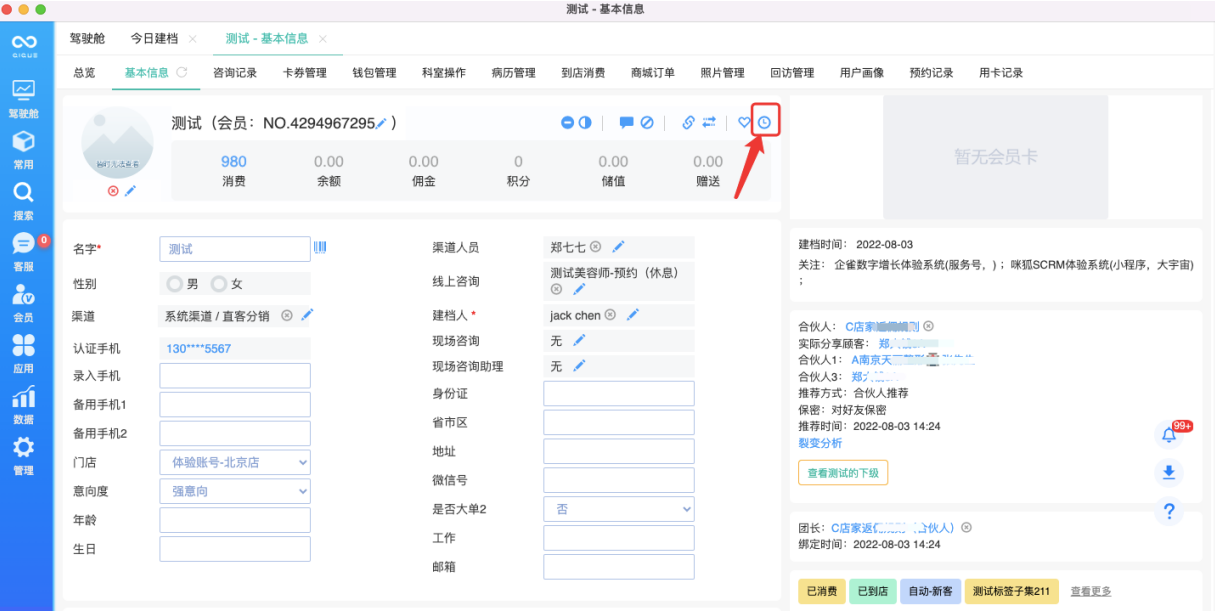Click the chain link icon in profile header
This screenshot has height=614, width=1215.
coord(689,123)
